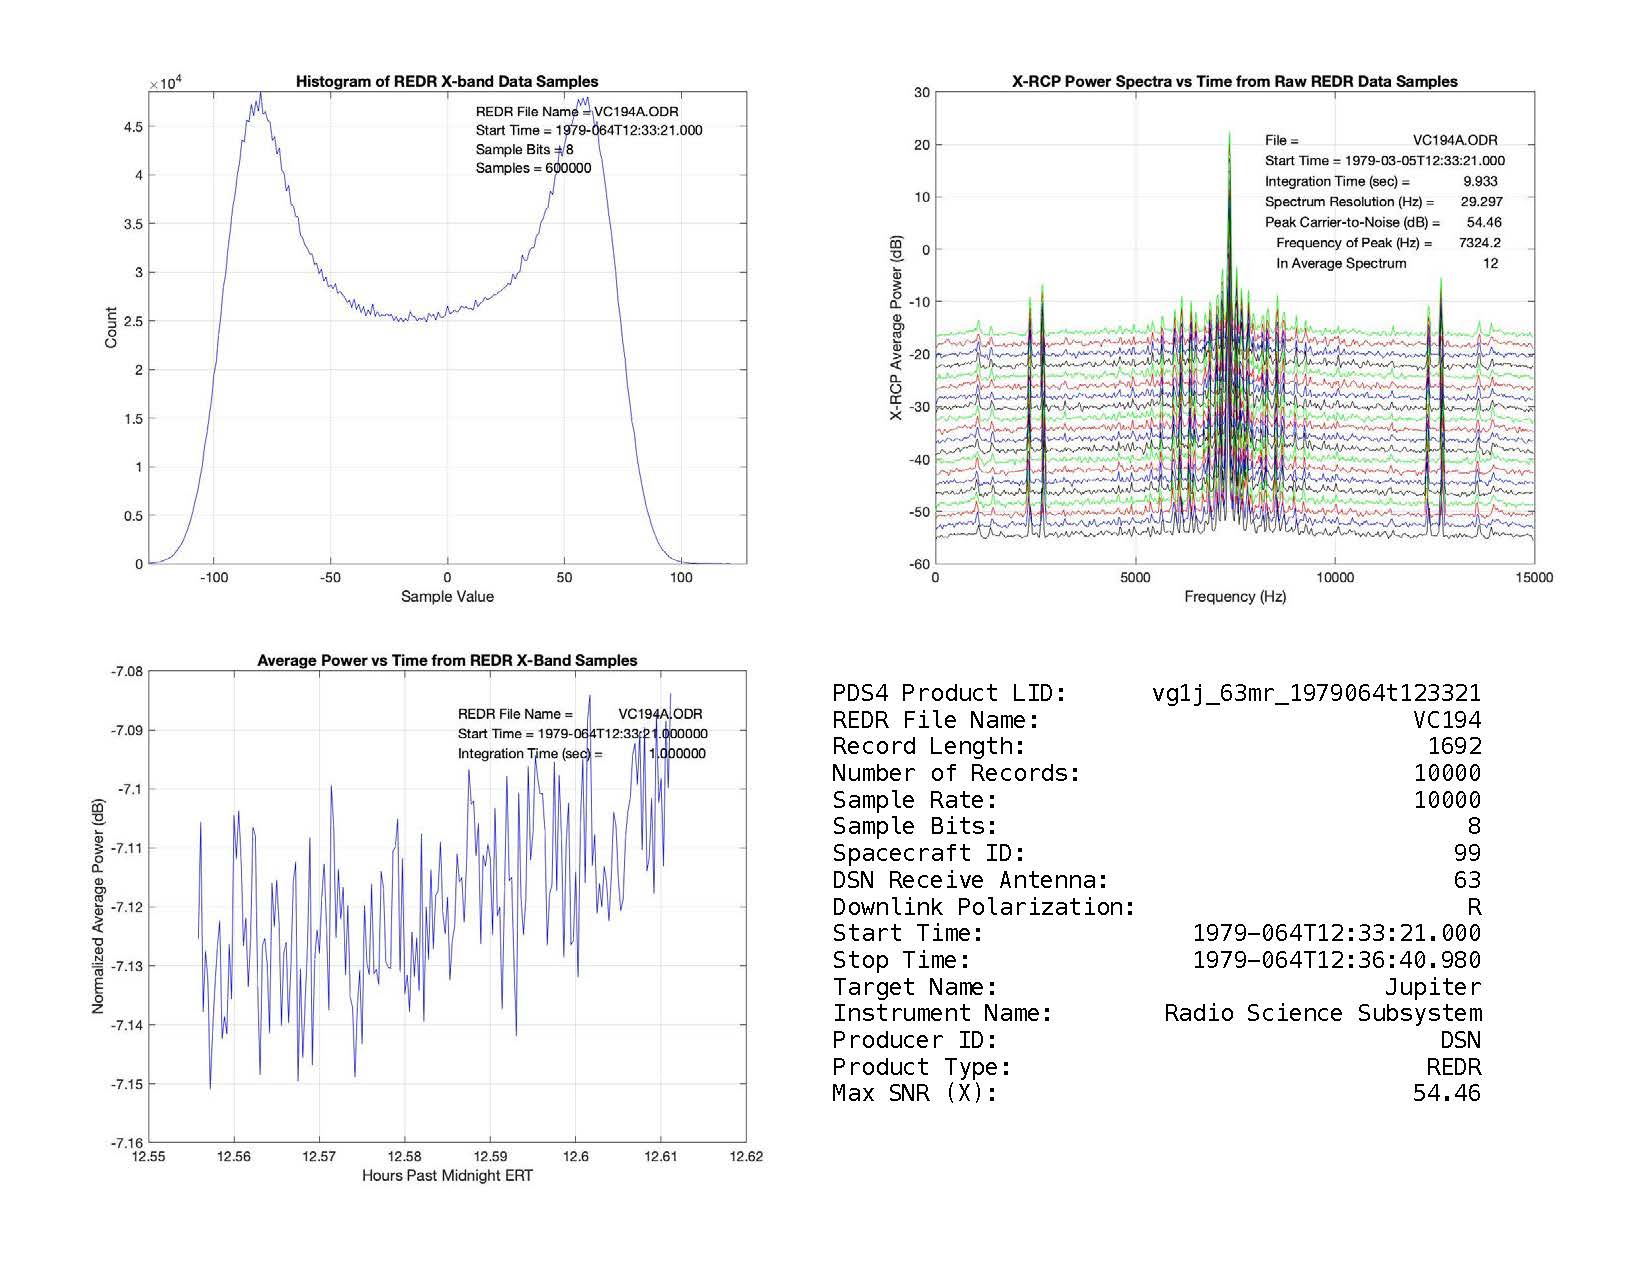1650x1275 pixels.
Task: Select the X-RCP Power Spectra plot title
Action: click(1234, 82)
